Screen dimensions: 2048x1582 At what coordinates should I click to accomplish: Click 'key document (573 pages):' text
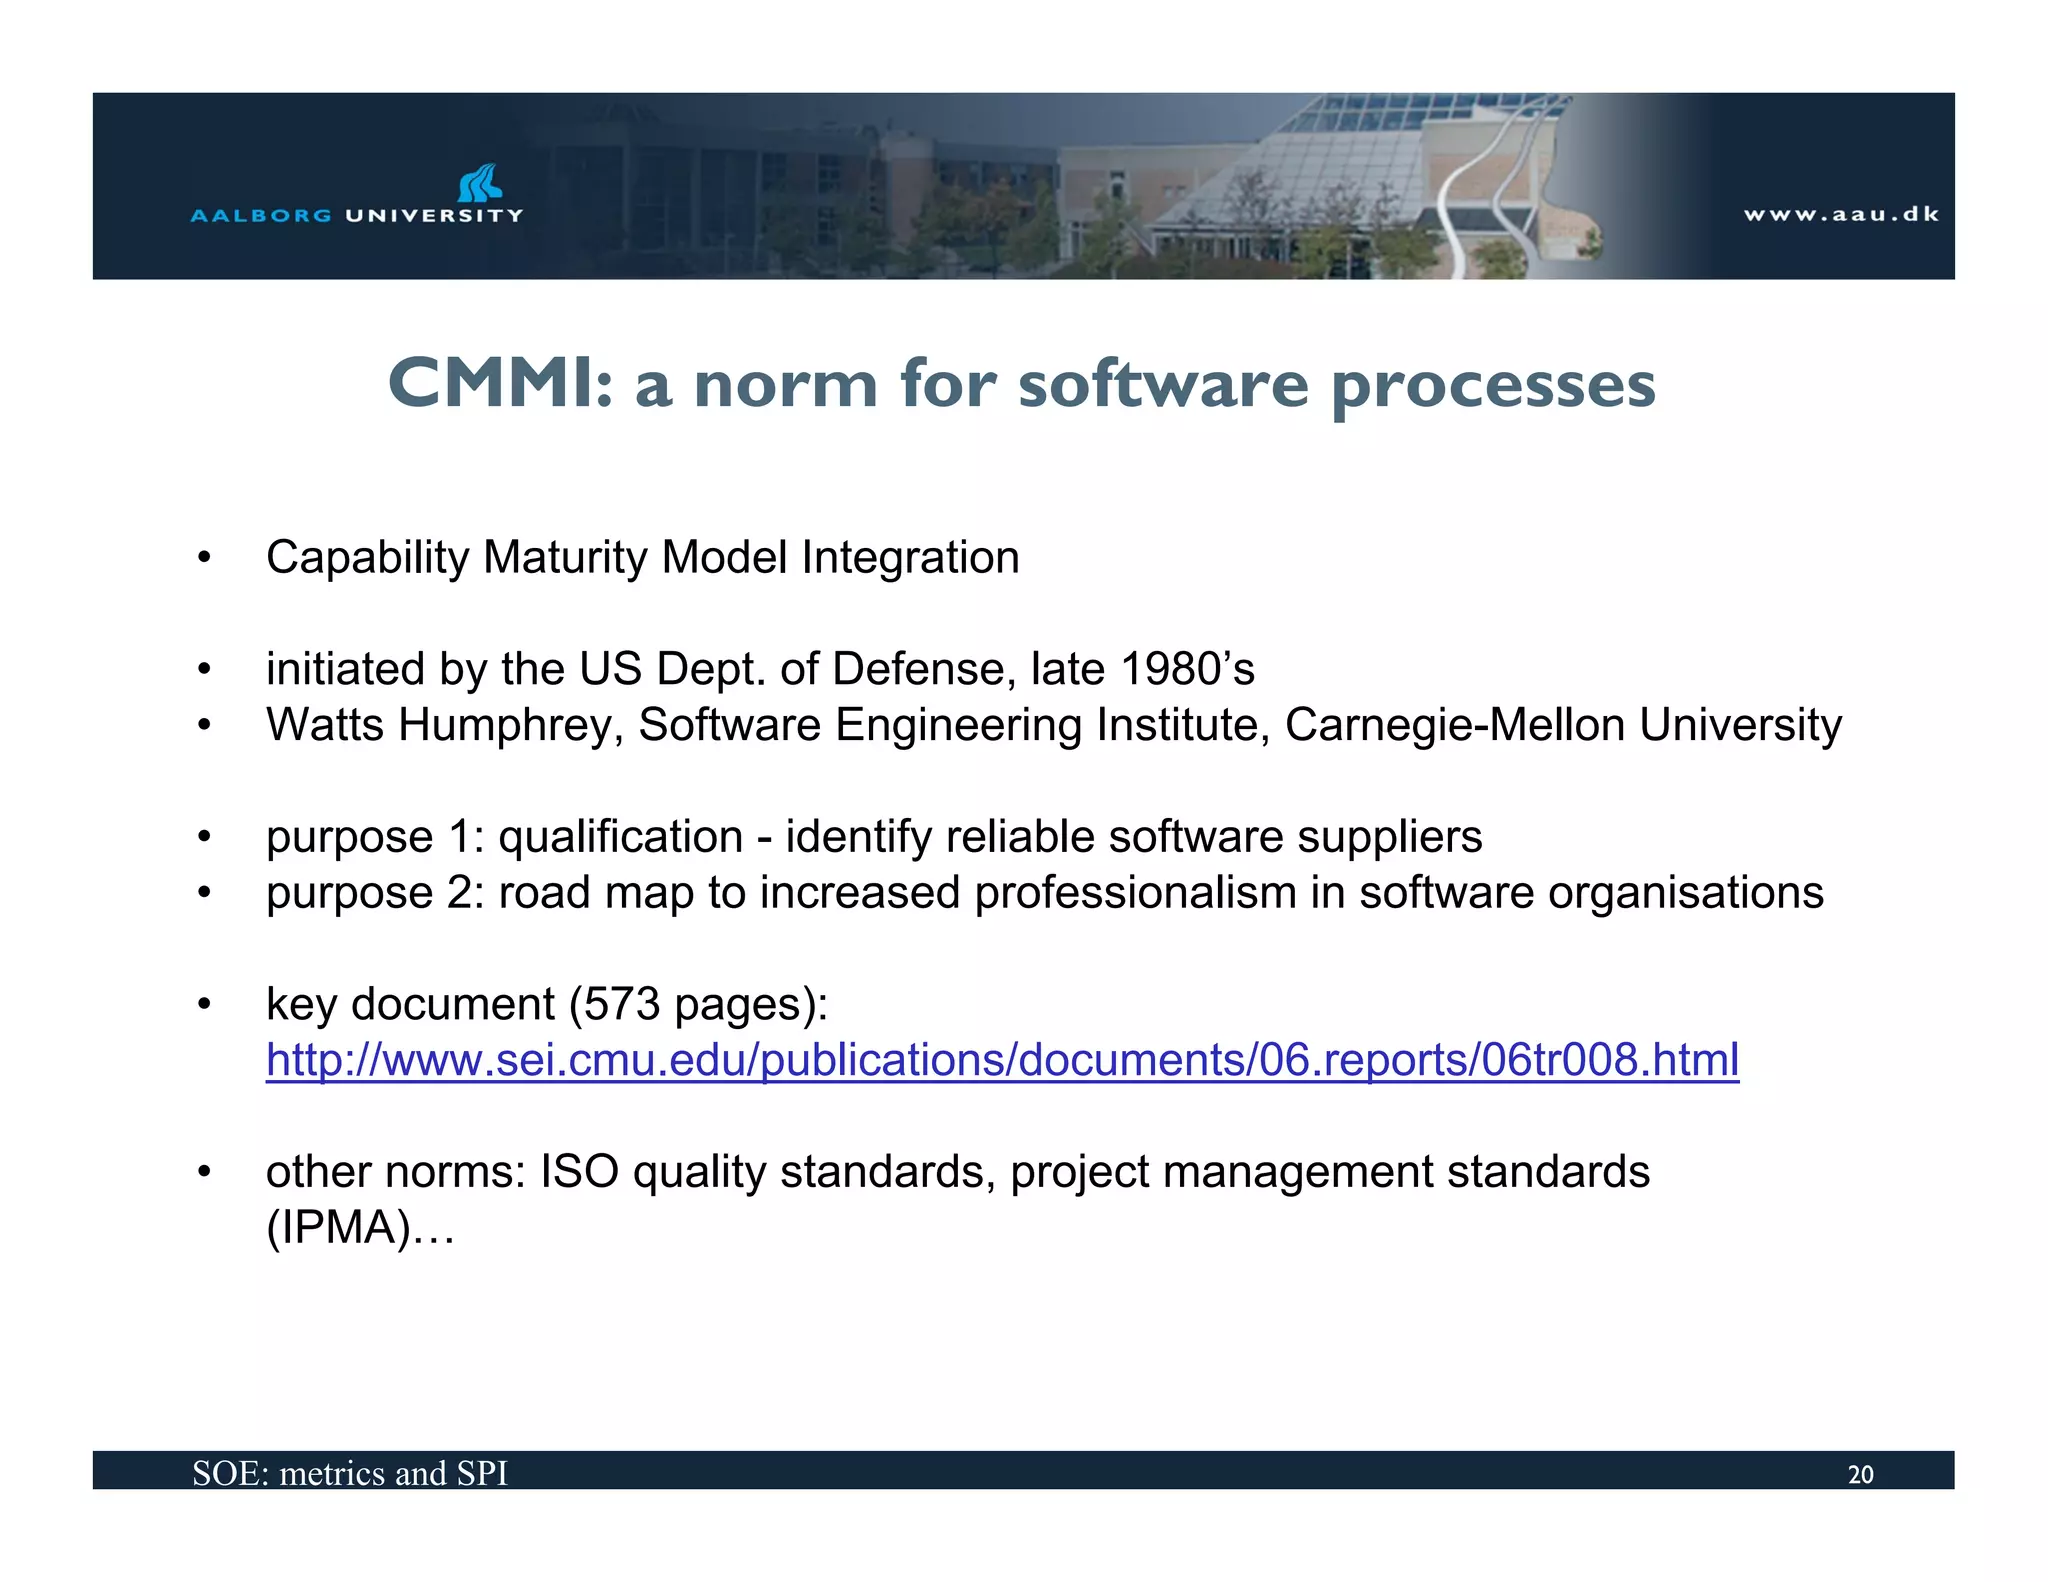click(x=547, y=1004)
